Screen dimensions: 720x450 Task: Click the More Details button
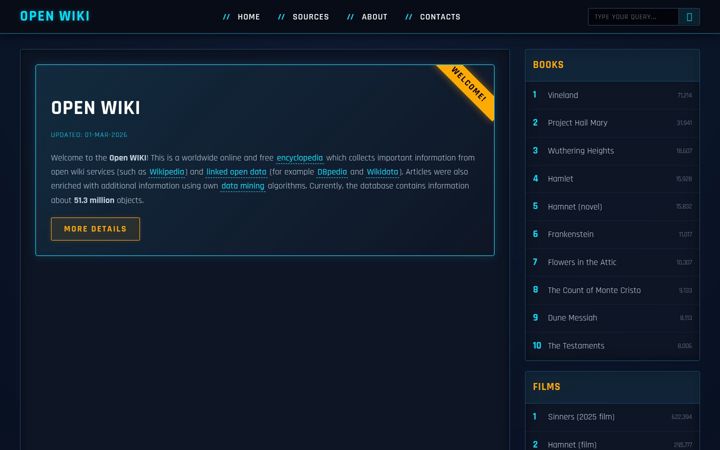tap(96, 229)
